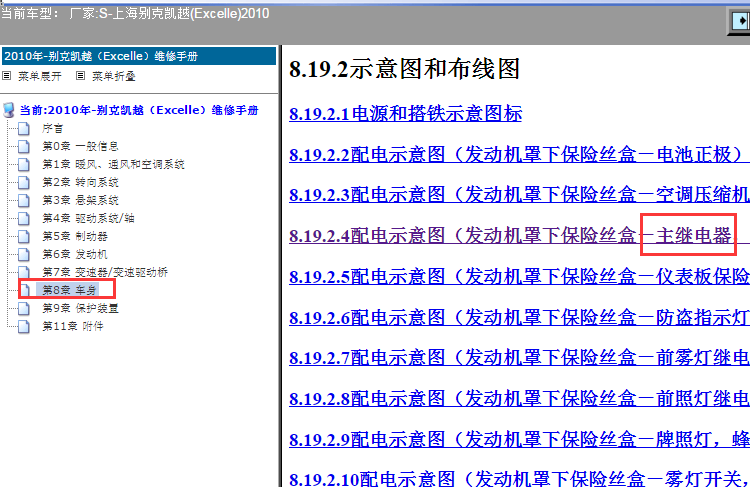Click the page icon beside 第4章 驱动系统/轴

click(23, 219)
